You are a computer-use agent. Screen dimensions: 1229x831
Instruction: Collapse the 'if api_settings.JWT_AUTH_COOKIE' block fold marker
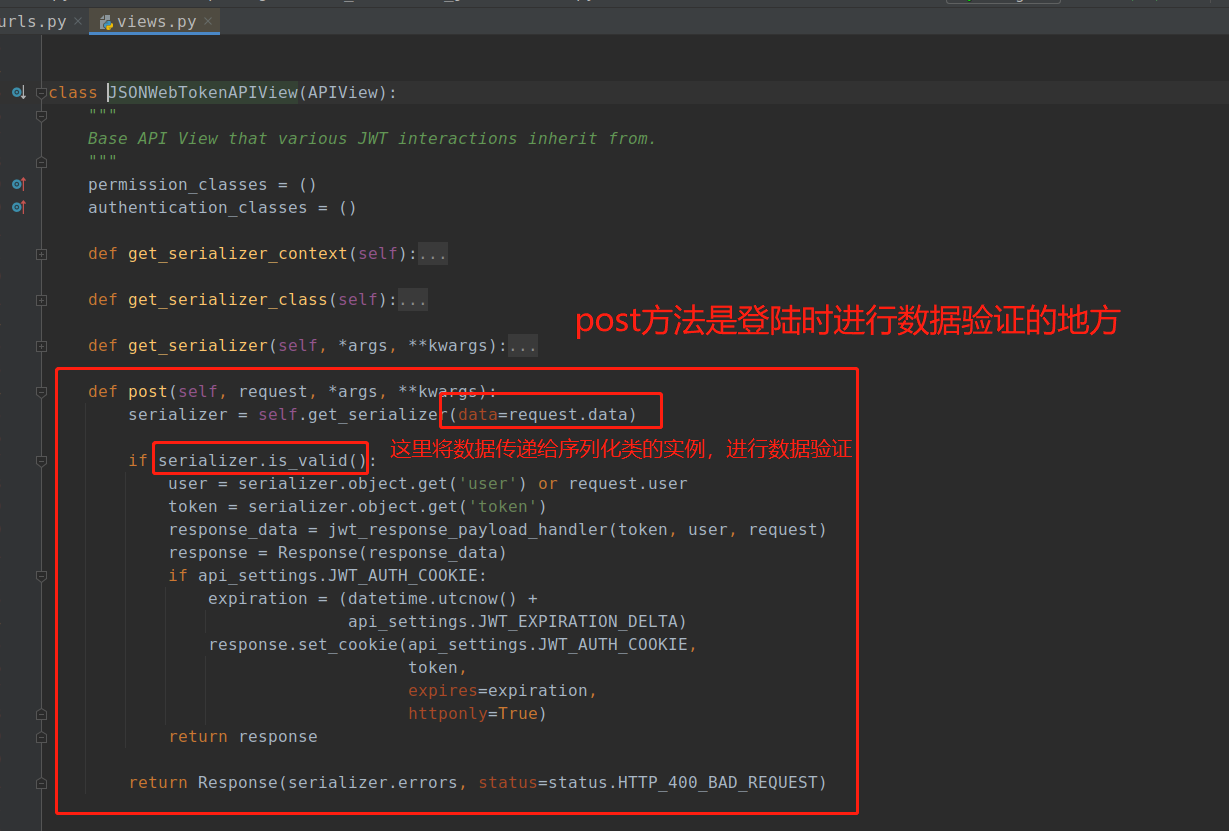[x=41, y=576]
